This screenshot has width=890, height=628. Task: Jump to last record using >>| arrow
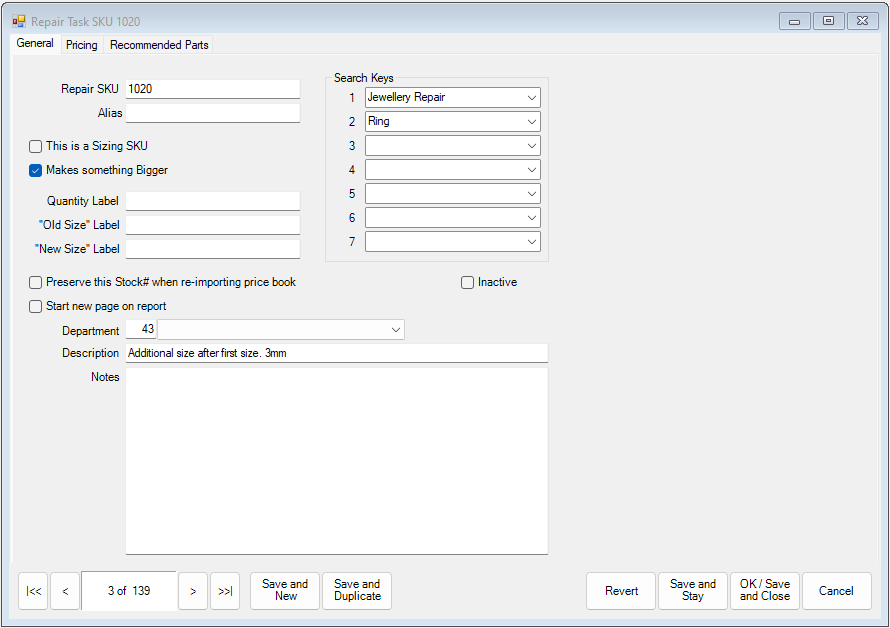[224, 591]
